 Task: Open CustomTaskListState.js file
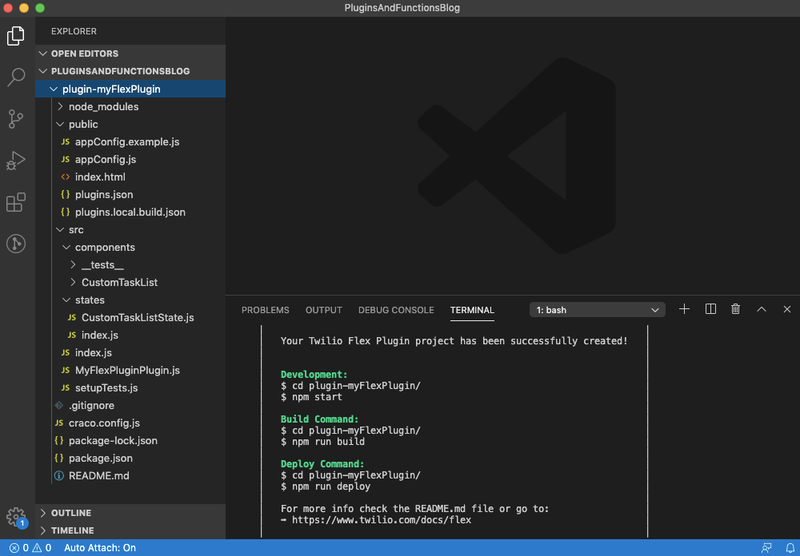(x=130, y=317)
